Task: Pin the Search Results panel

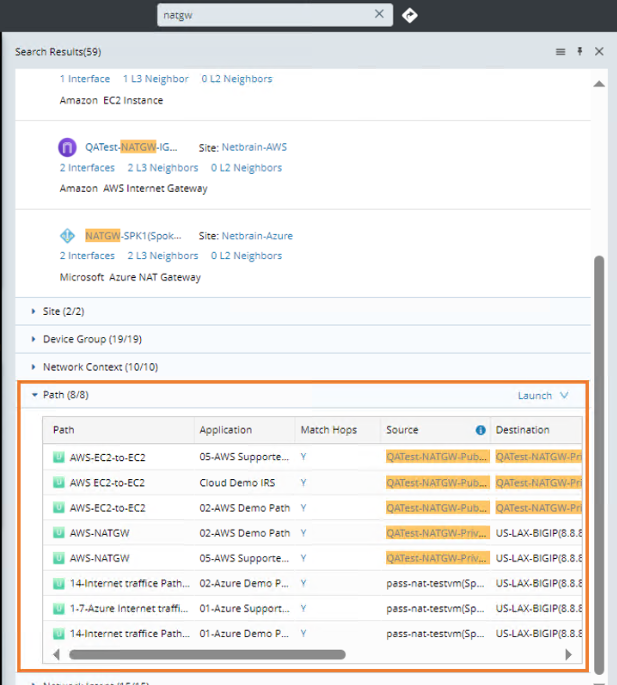Action: pos(580,51)
